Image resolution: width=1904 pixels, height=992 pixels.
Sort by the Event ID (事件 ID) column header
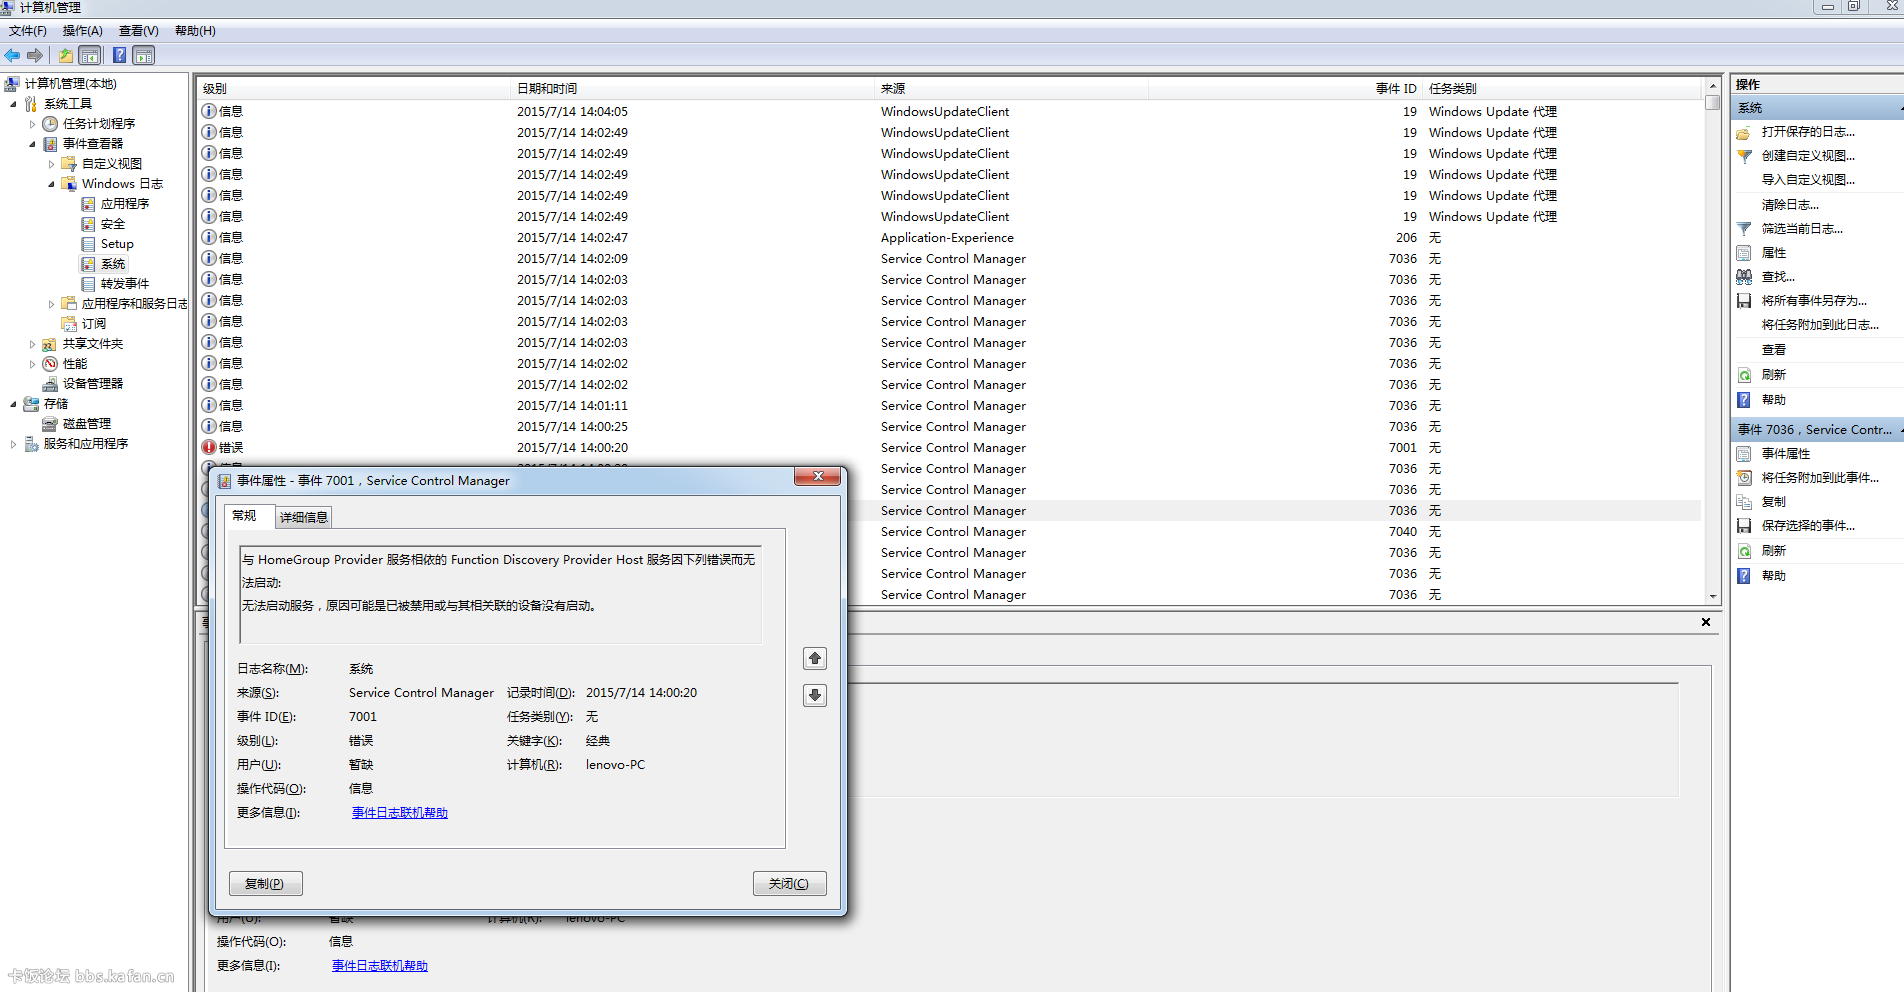pyautogui.click(x=1285, y=88)
